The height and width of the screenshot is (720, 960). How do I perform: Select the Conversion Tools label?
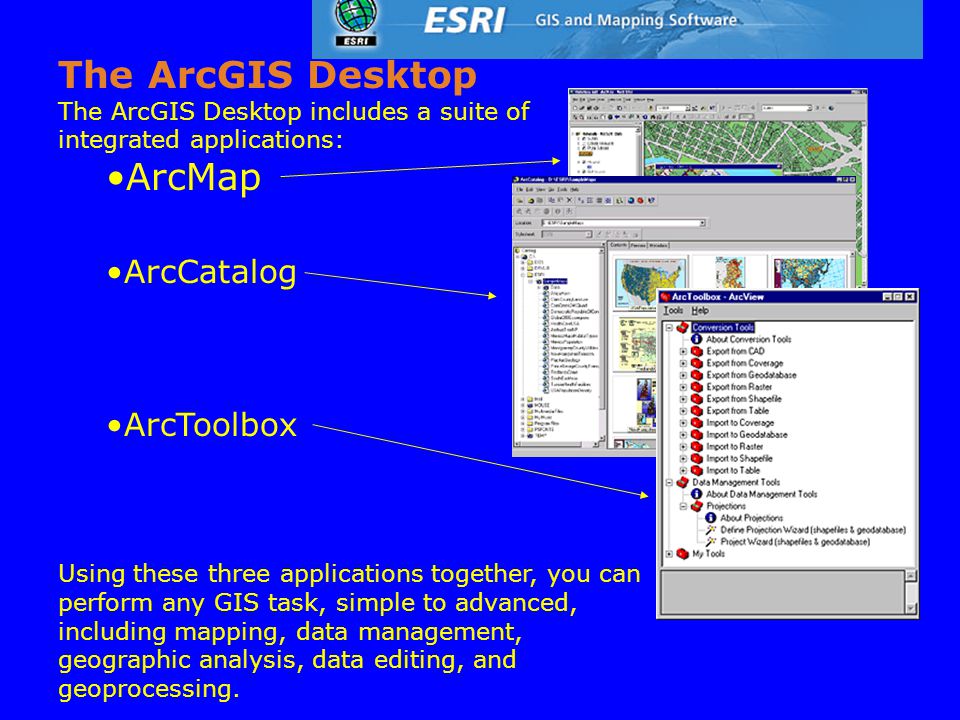click(723, 328)
